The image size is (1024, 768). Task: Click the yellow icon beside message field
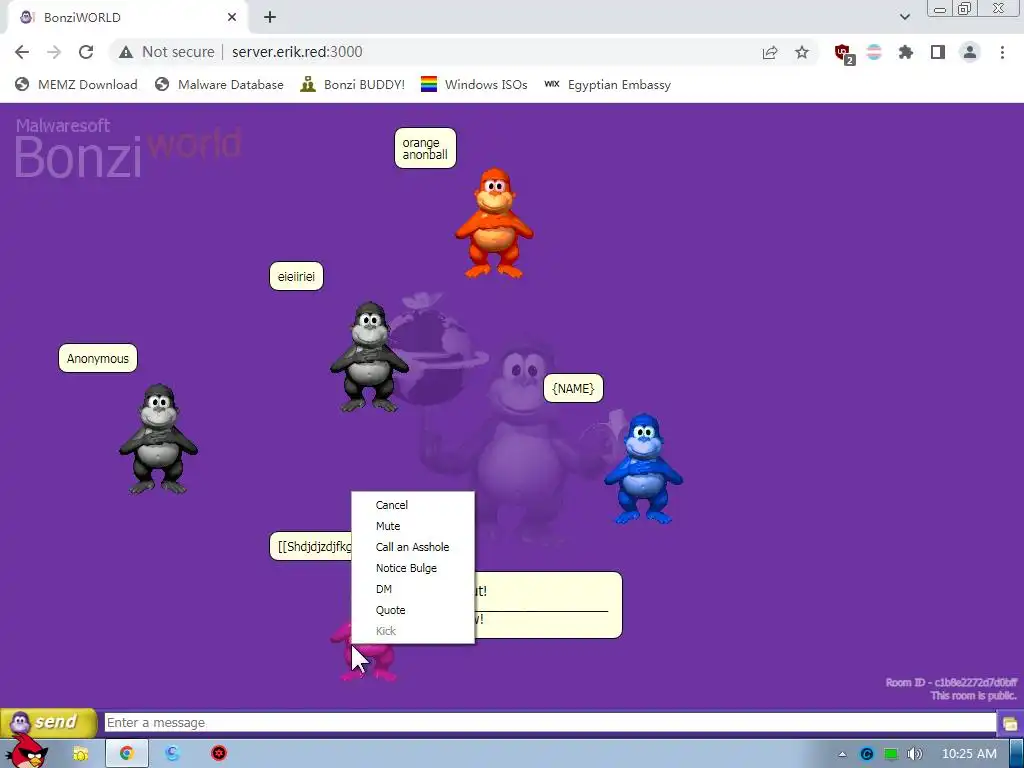click(x=1010, y=723)
